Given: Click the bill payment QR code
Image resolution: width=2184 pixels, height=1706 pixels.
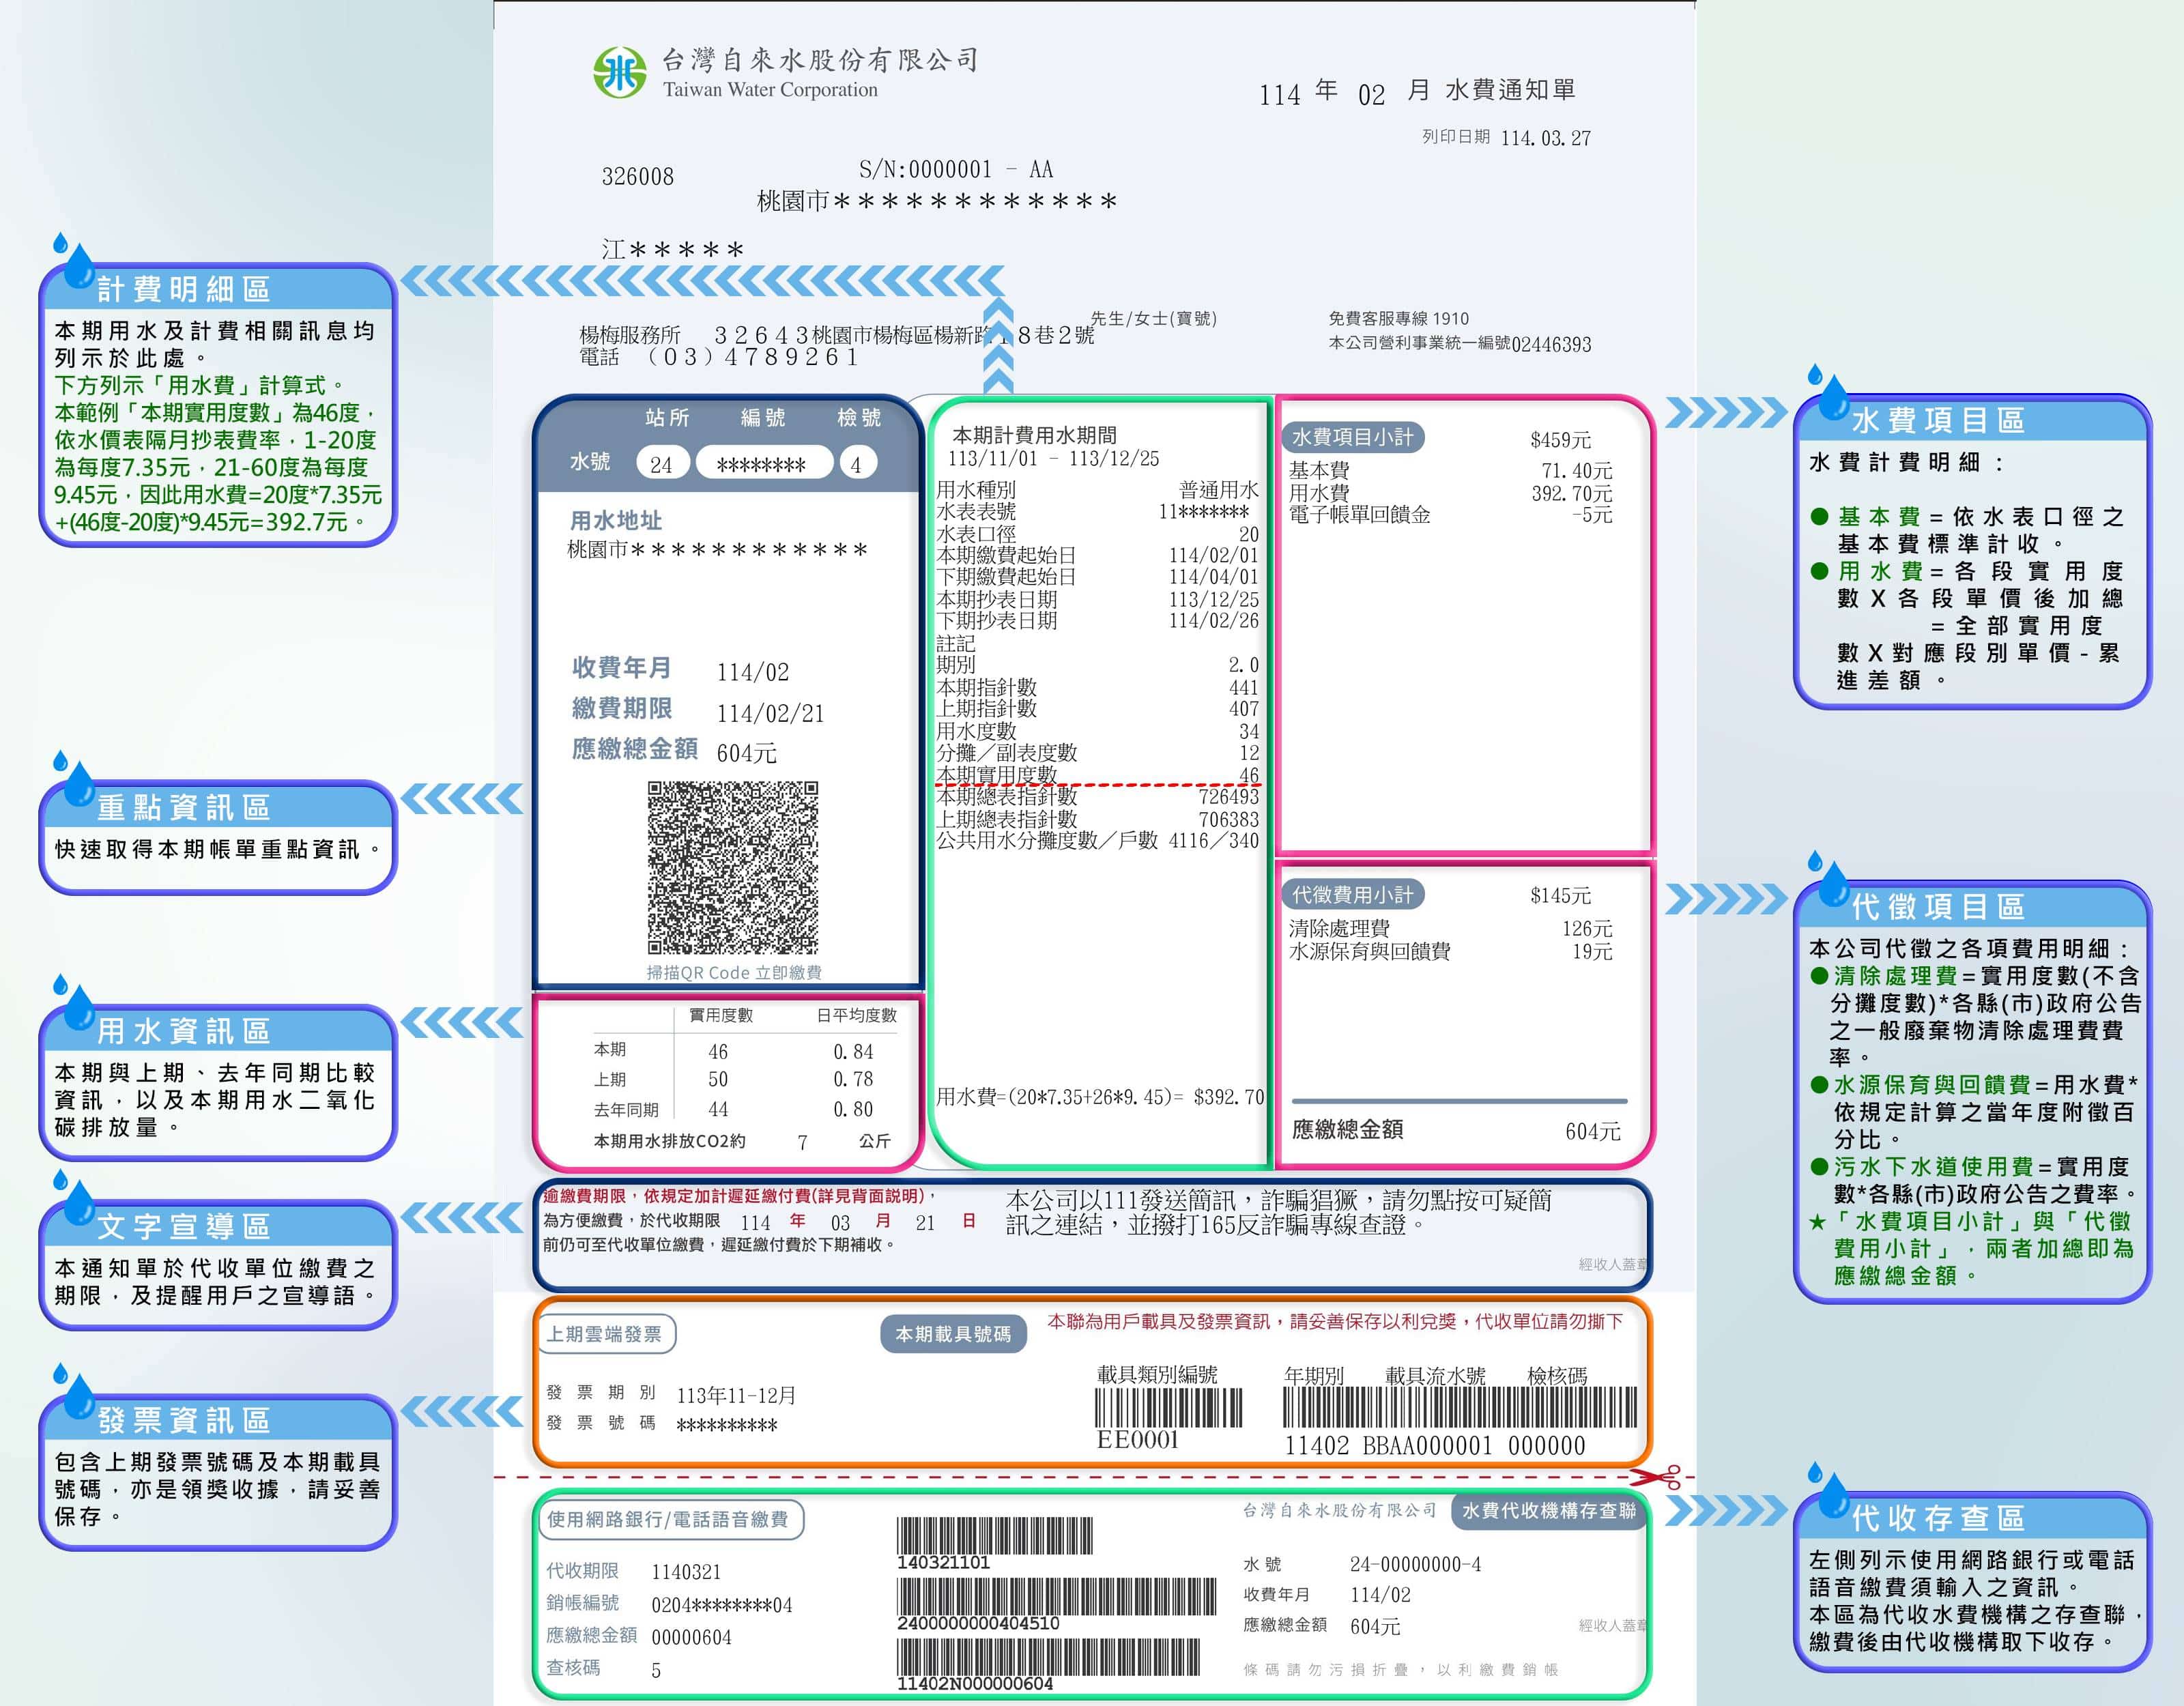Looking at the screenshot, I should point(733,867).
